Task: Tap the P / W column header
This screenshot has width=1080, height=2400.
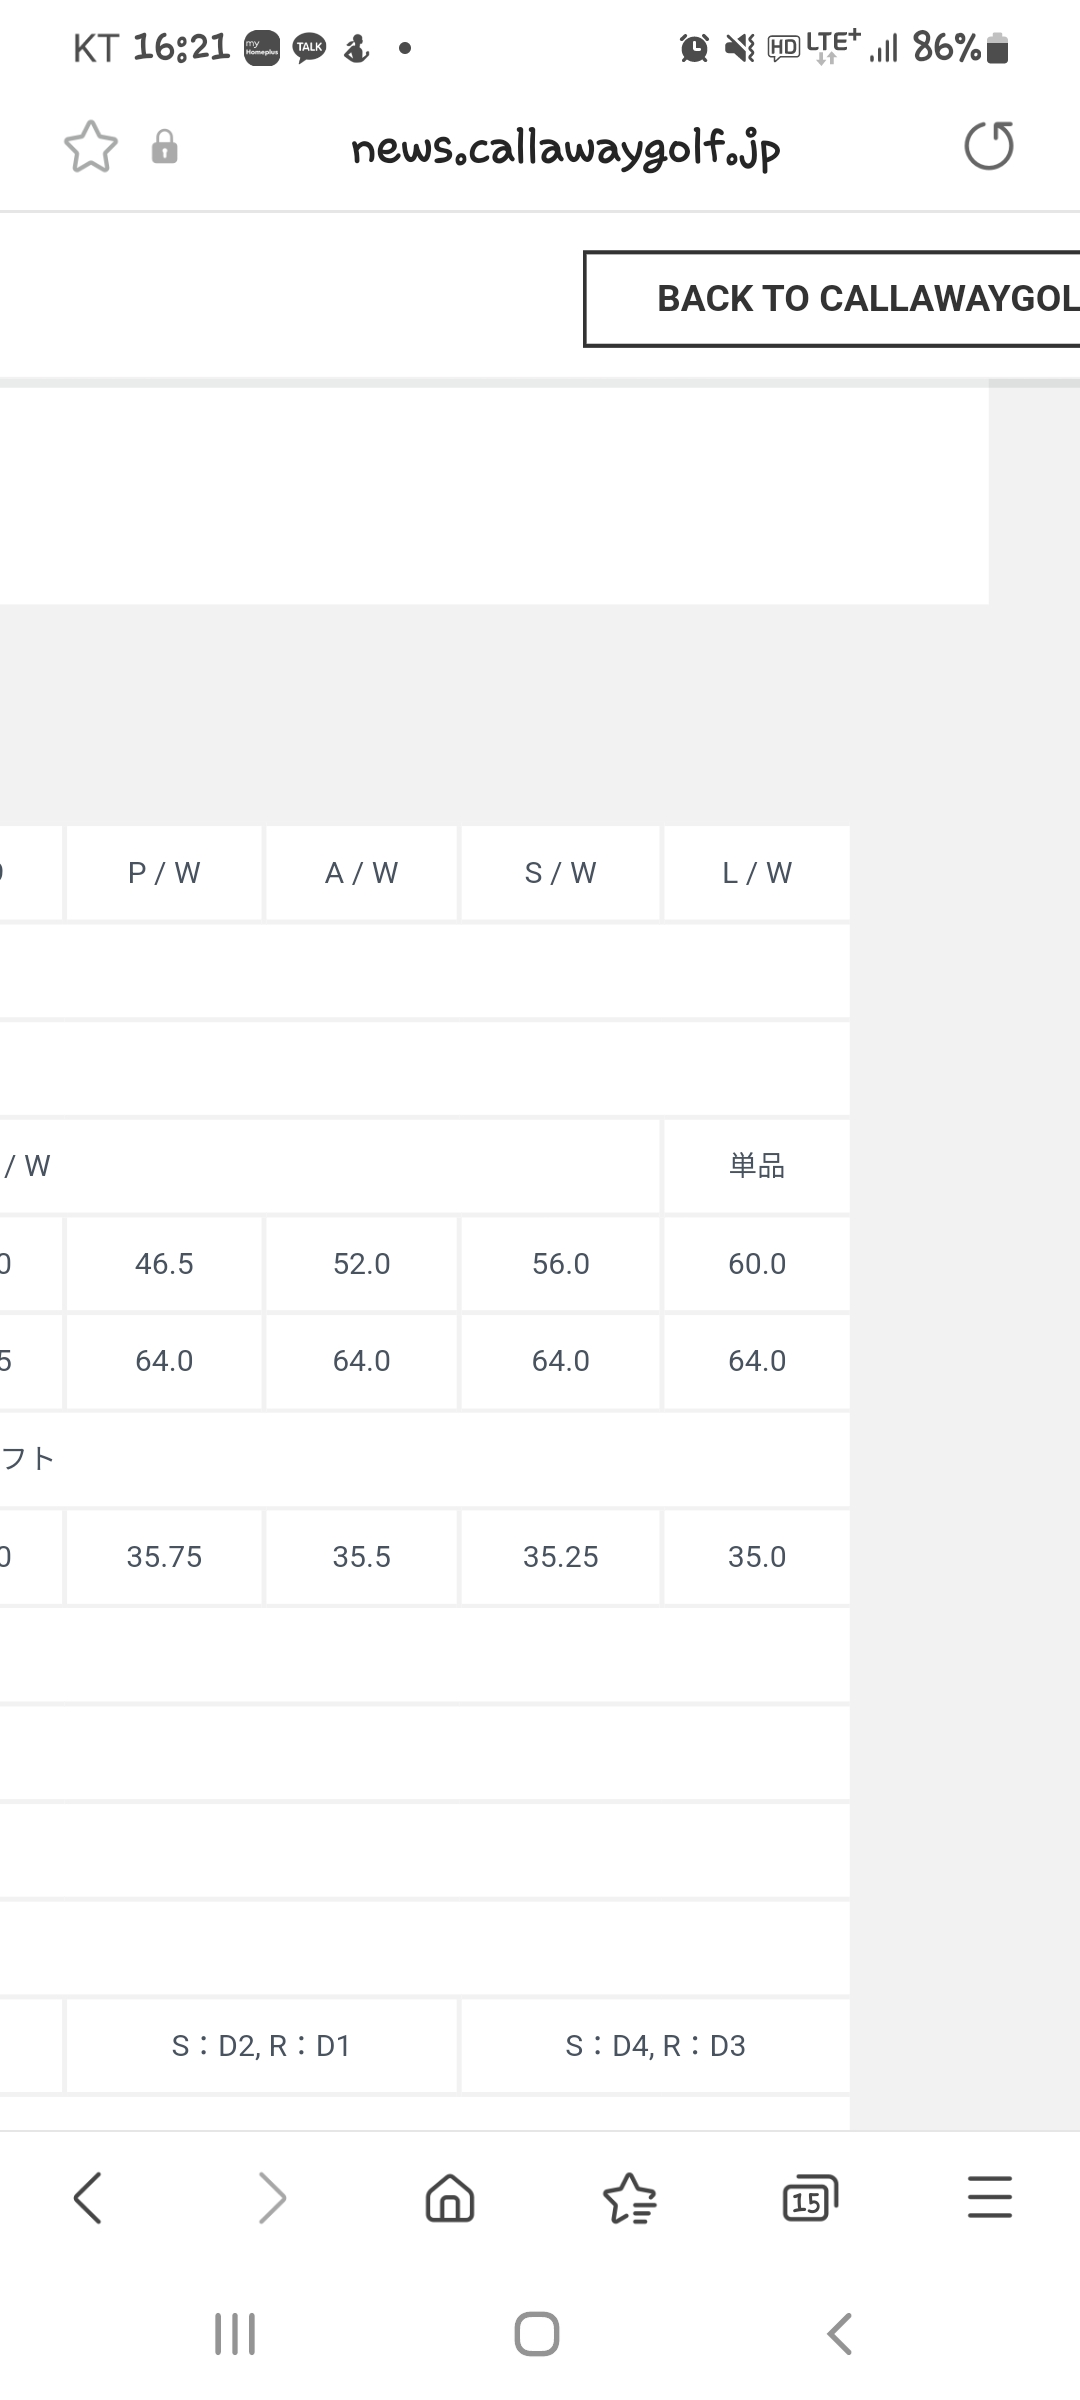Action: click(x=164, y=873)
